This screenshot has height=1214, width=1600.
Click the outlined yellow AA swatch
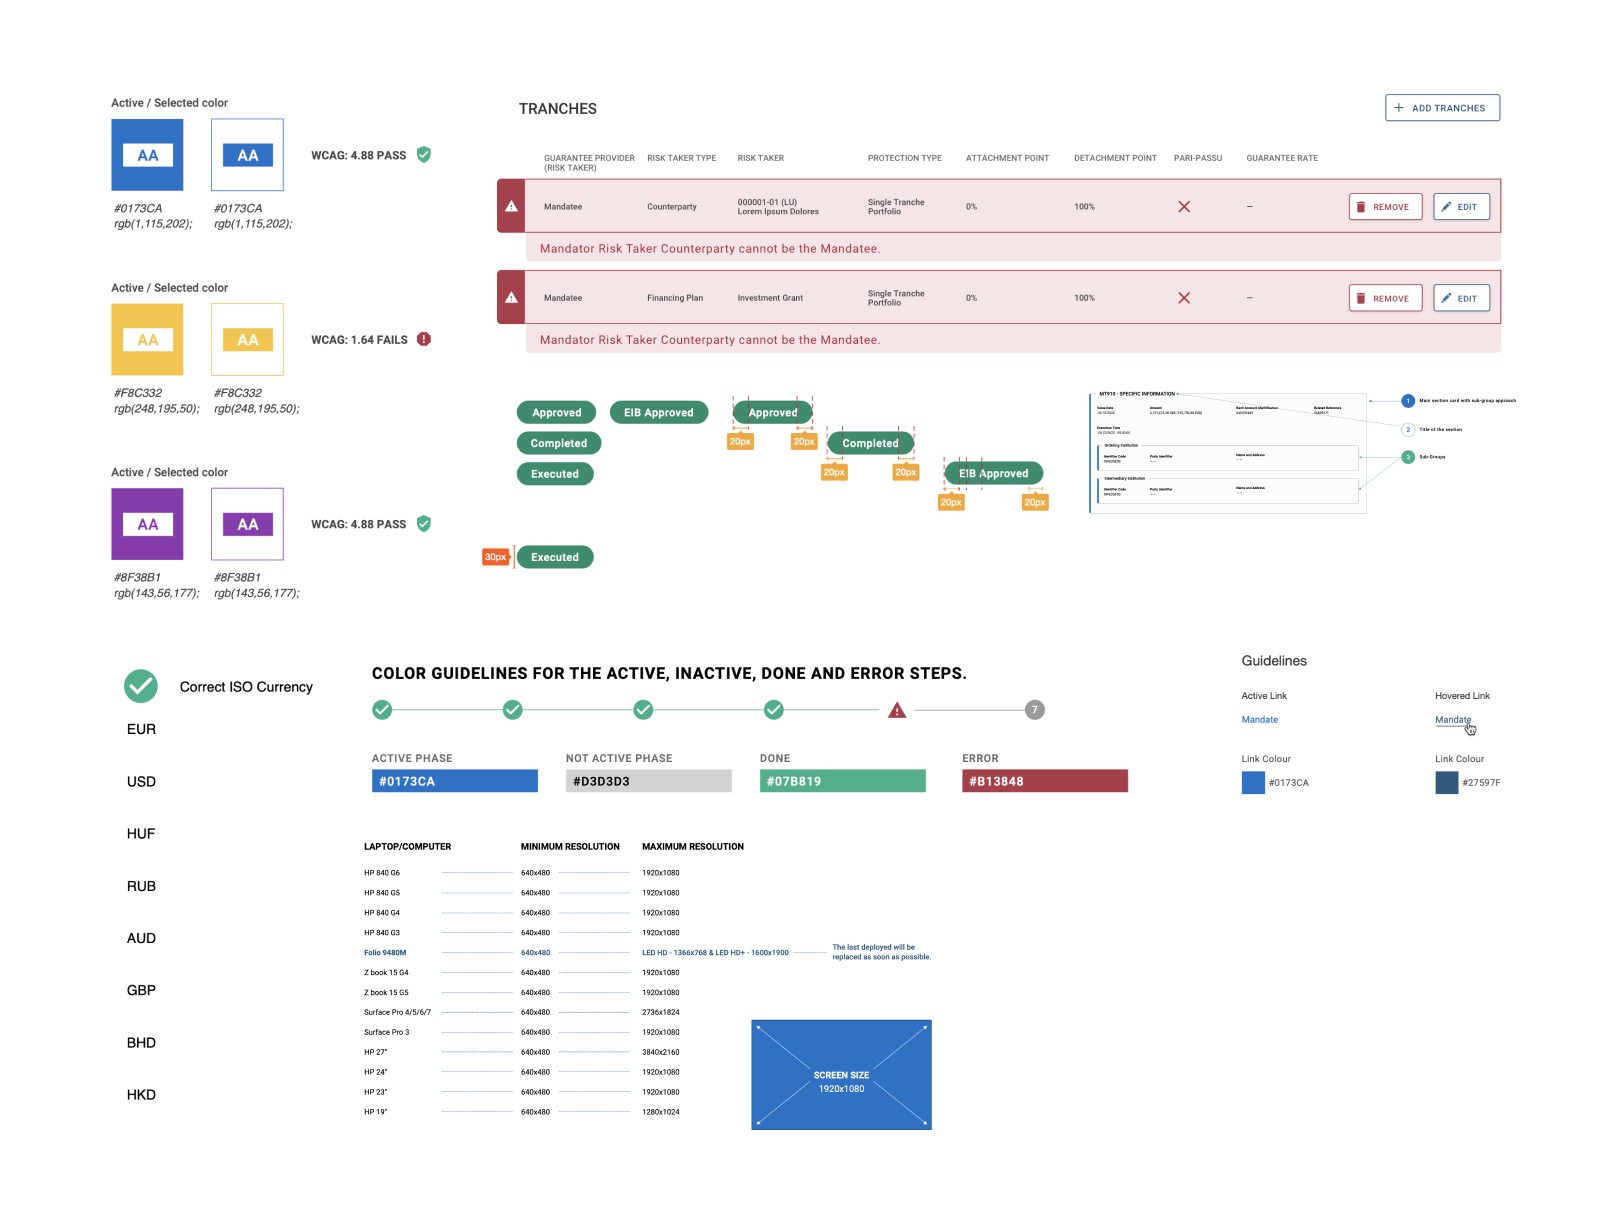point(247,339)
